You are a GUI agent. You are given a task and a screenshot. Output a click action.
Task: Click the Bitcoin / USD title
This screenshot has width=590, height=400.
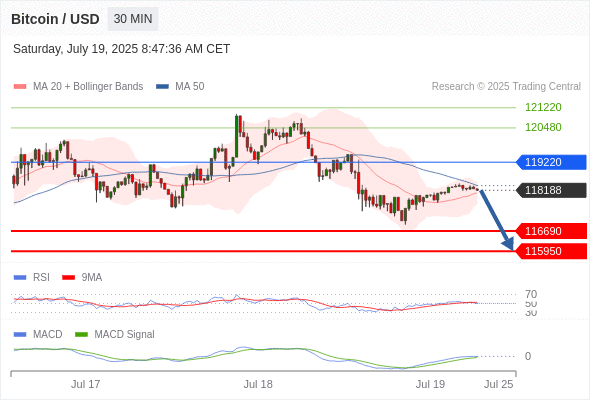[55, 19]
